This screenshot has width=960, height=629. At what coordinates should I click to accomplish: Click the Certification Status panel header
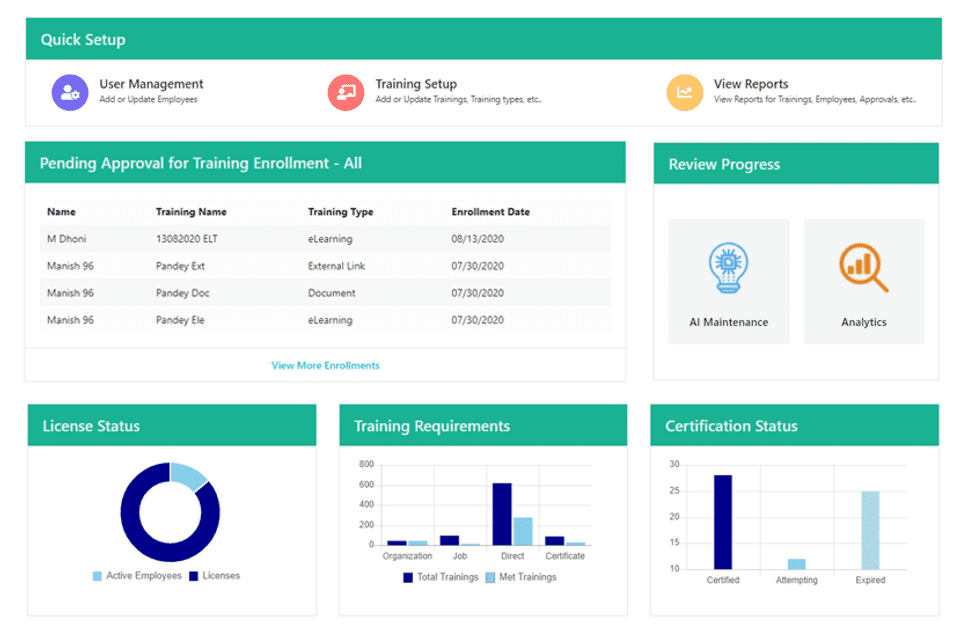pos(794,425)
